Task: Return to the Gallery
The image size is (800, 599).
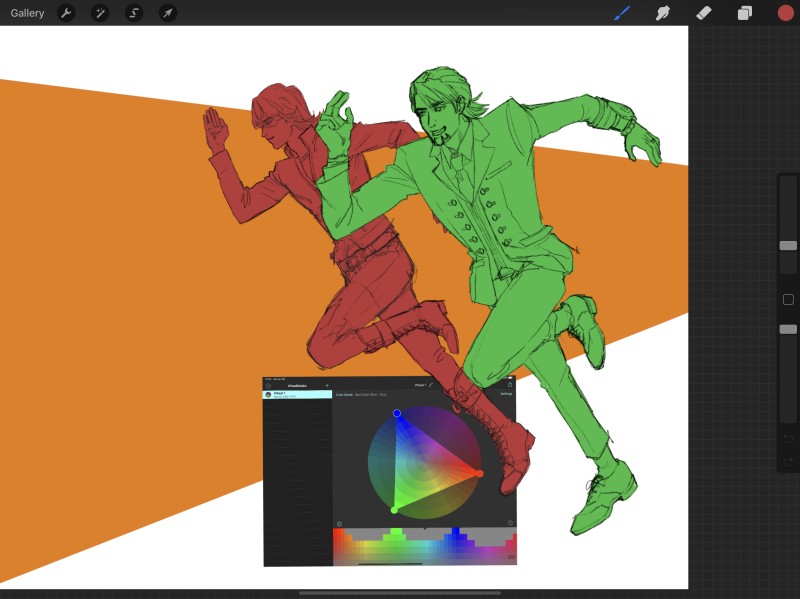Action: tap(27, 13)
